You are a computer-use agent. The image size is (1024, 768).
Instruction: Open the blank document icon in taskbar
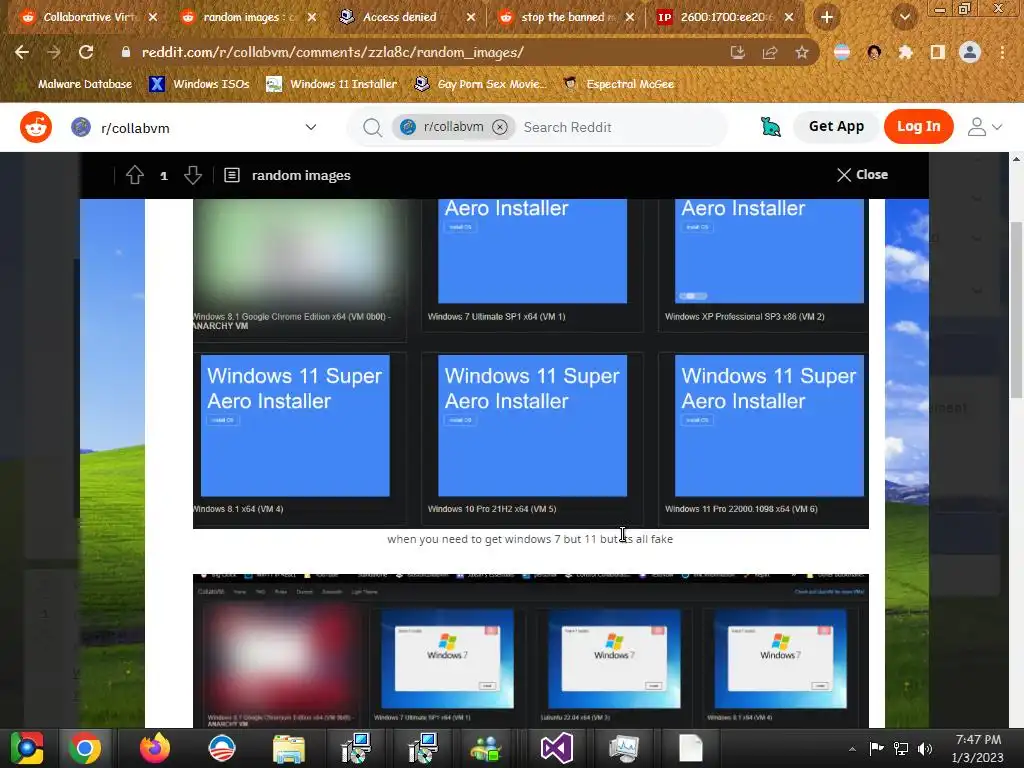(x=690, y=748)
